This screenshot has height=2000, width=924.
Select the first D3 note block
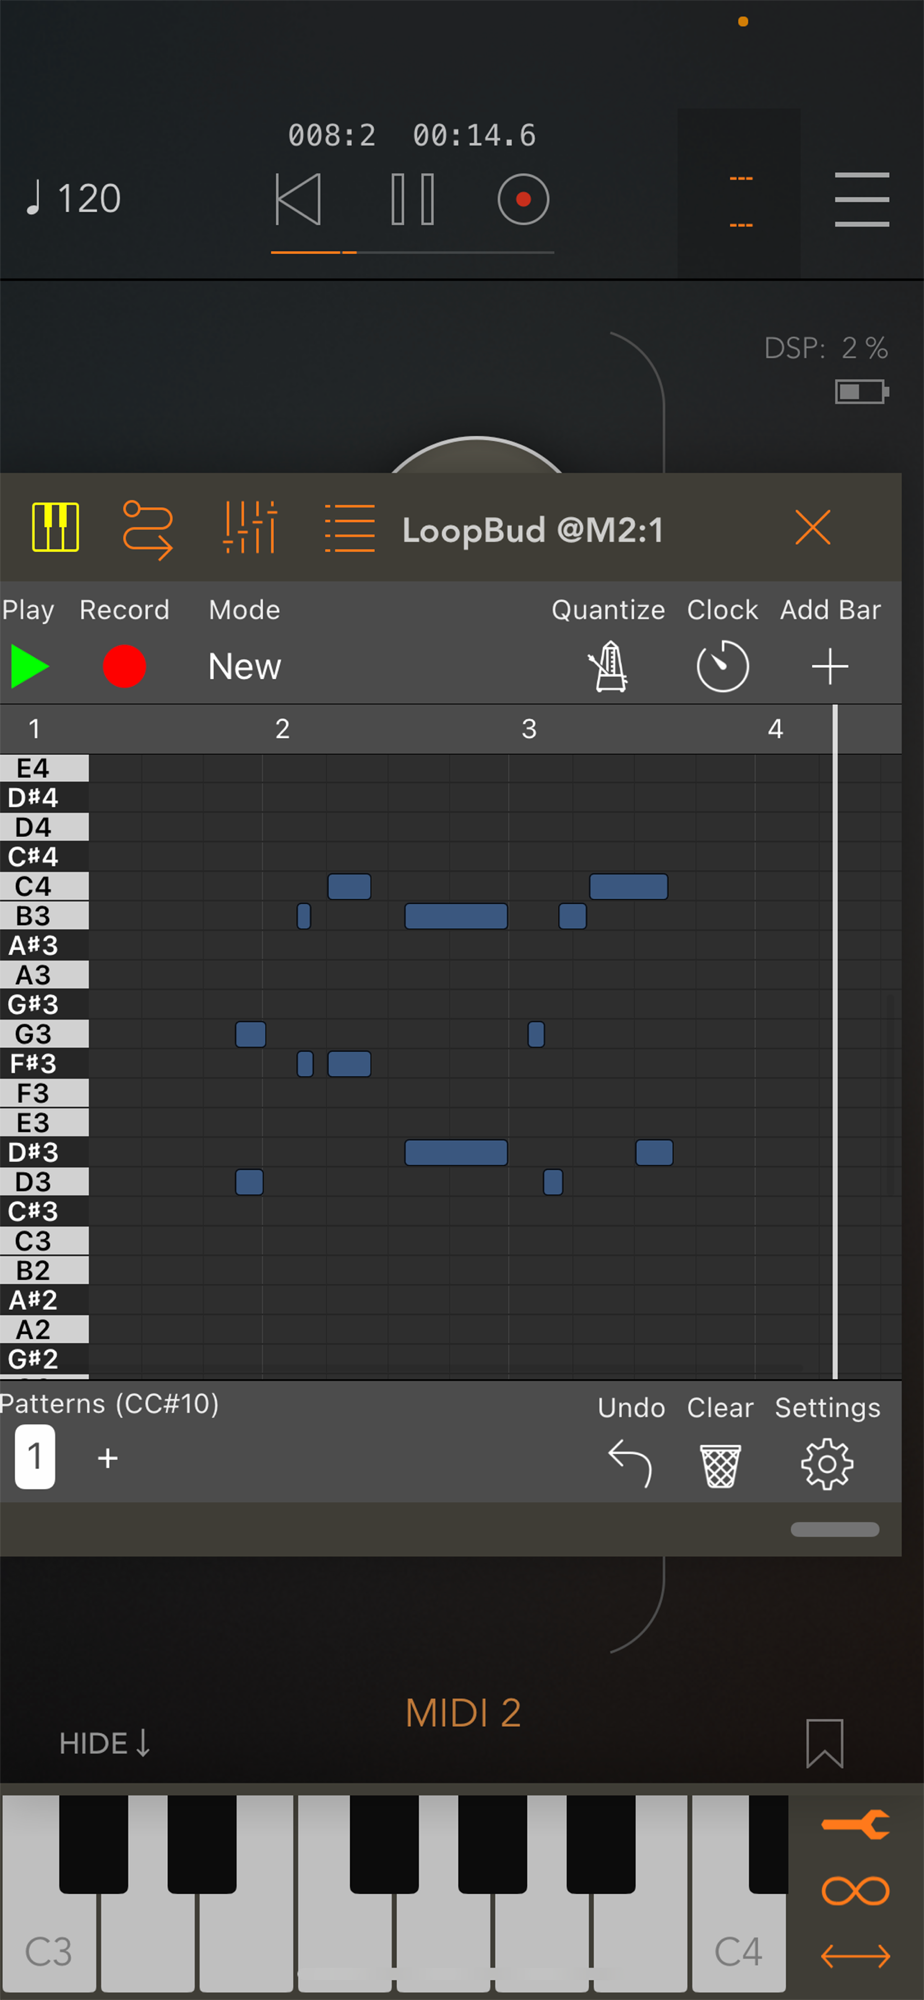[250, 1182]
